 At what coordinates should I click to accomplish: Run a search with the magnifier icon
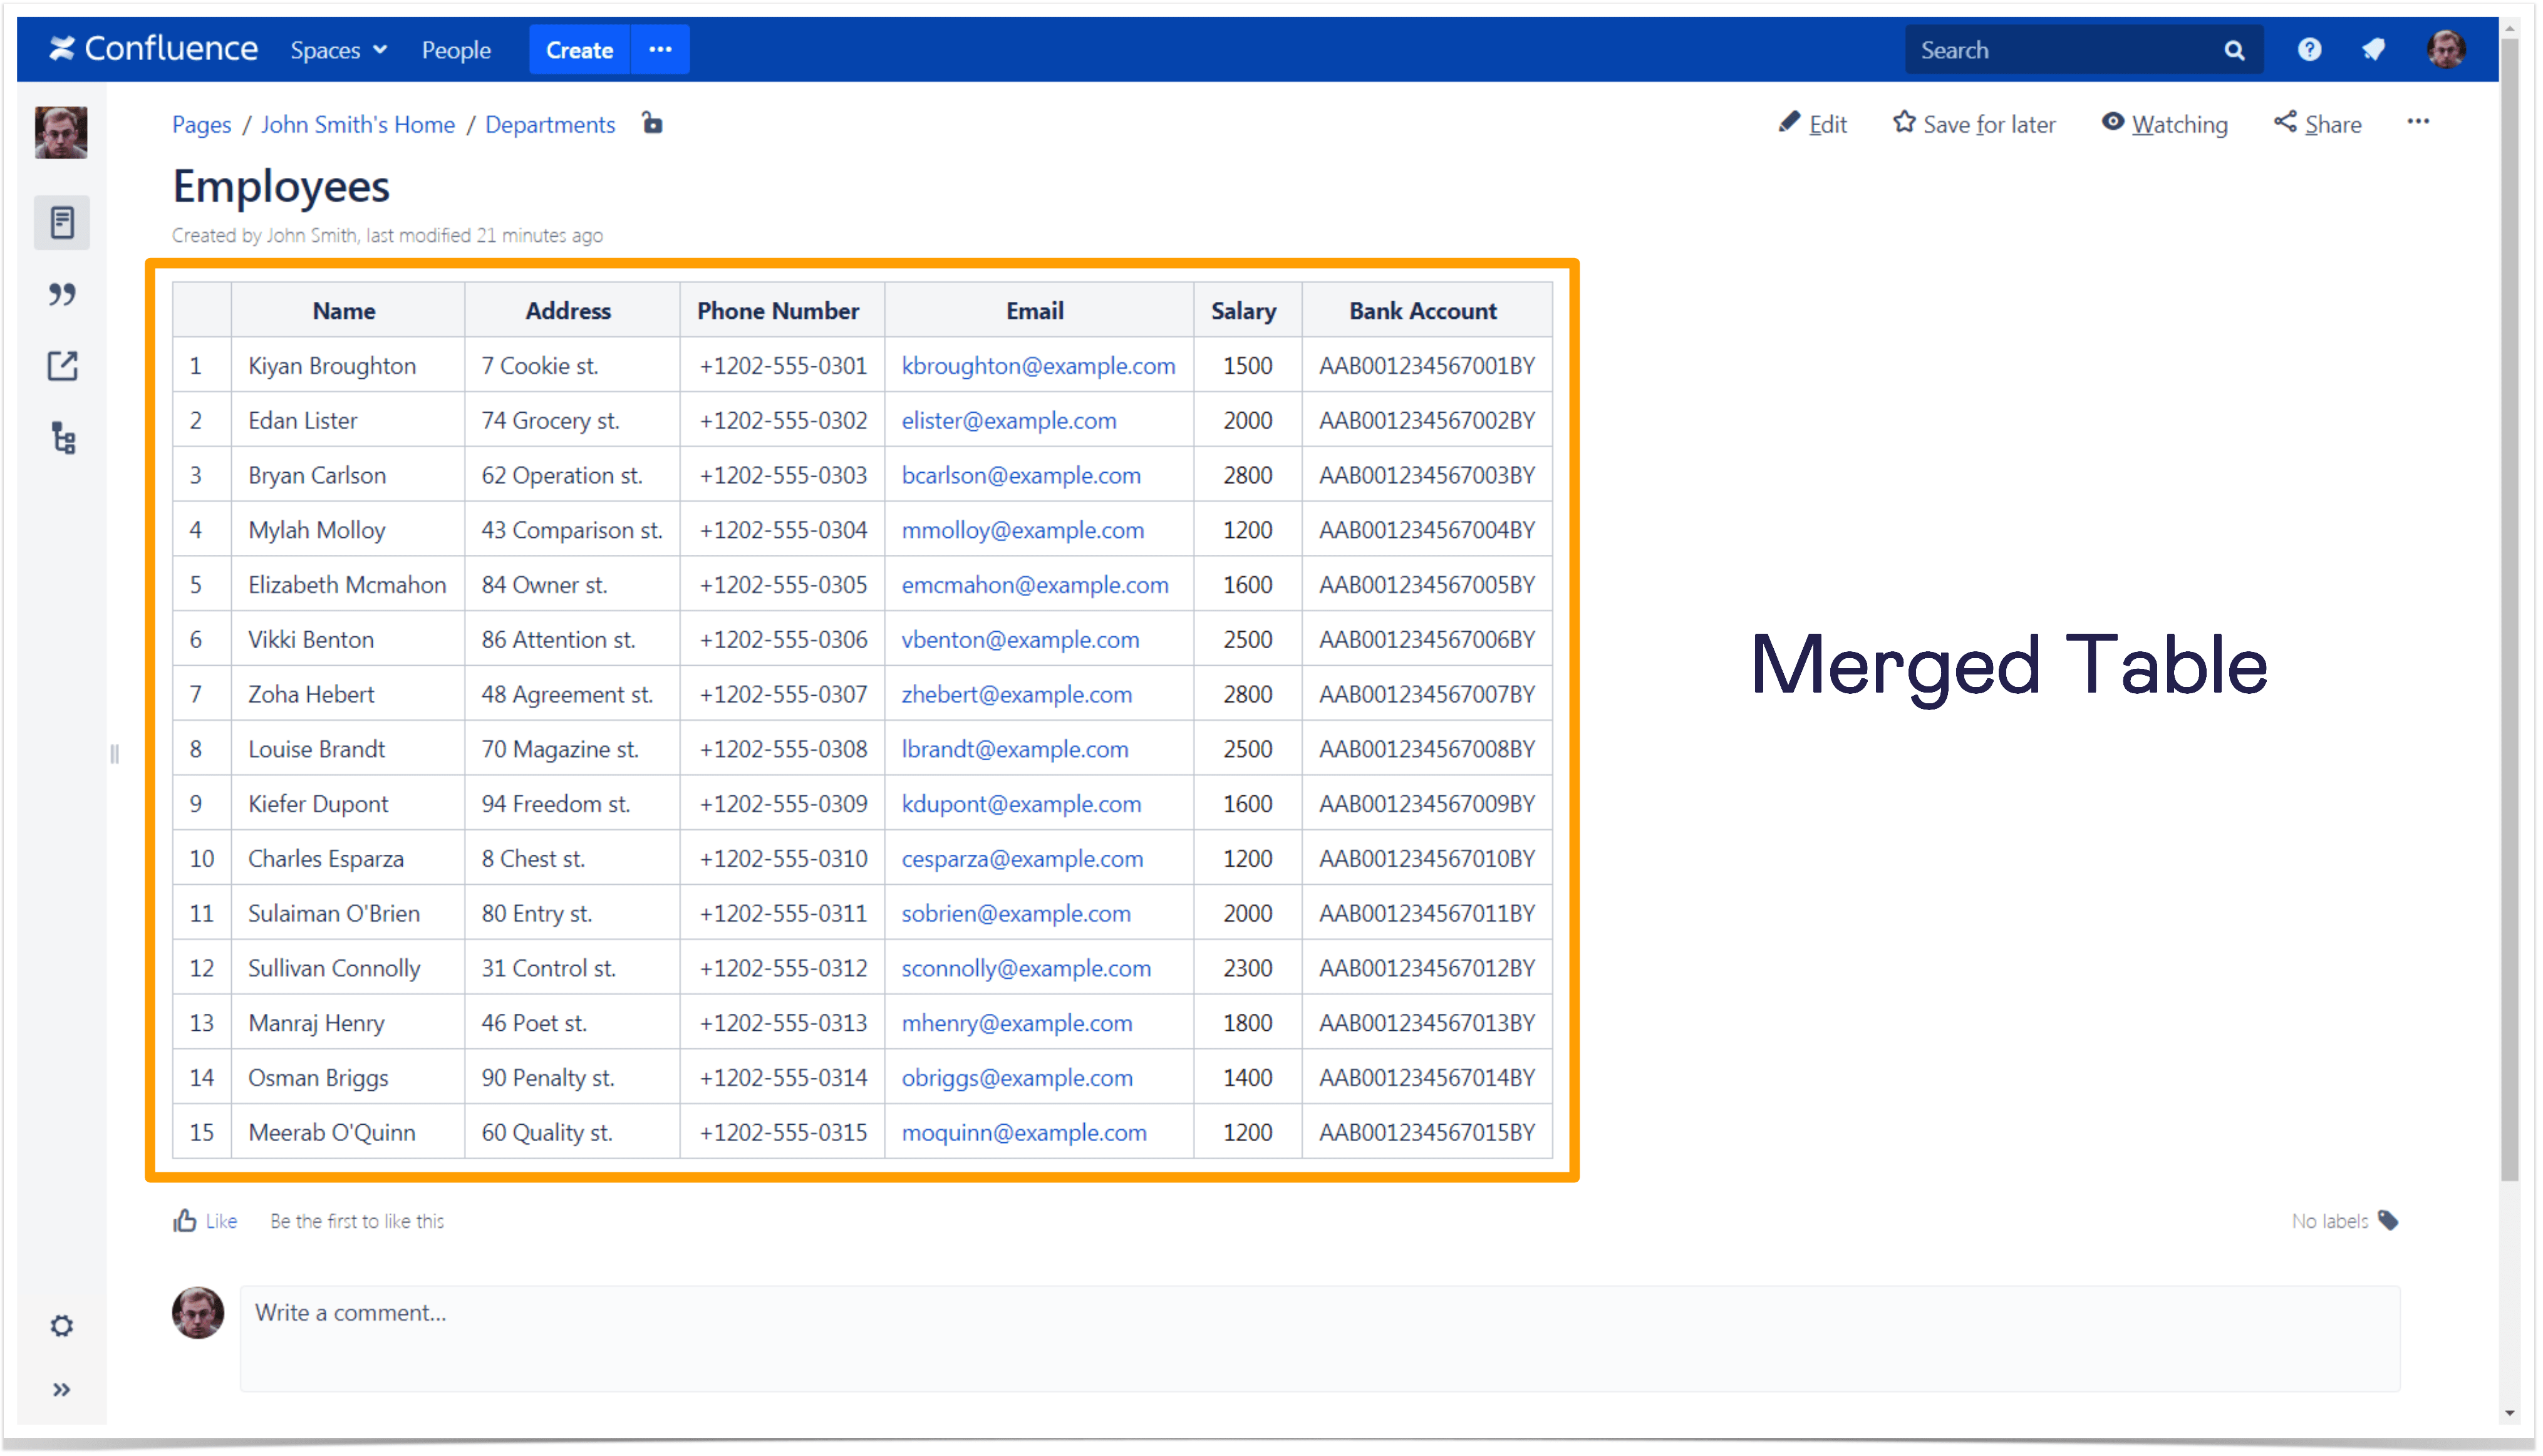click(x=2234, y=48)
